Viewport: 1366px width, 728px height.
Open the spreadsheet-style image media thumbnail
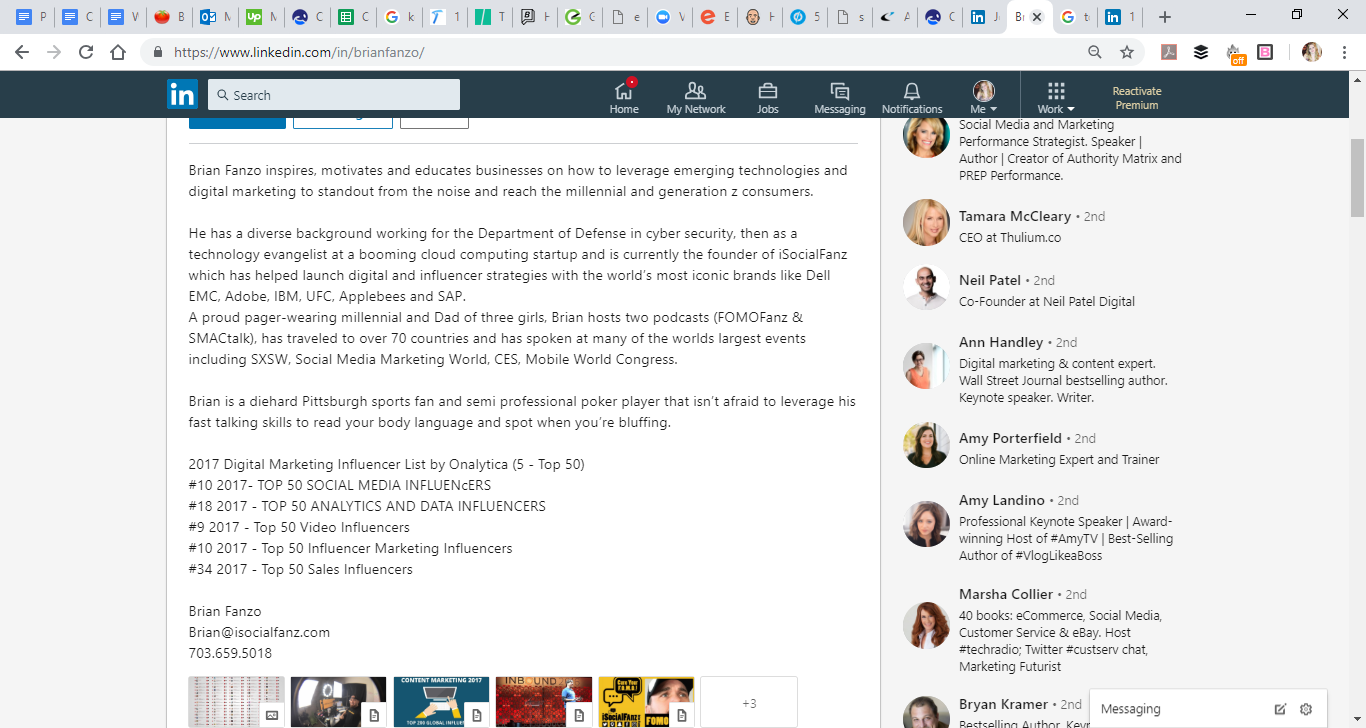coord(237,702)
